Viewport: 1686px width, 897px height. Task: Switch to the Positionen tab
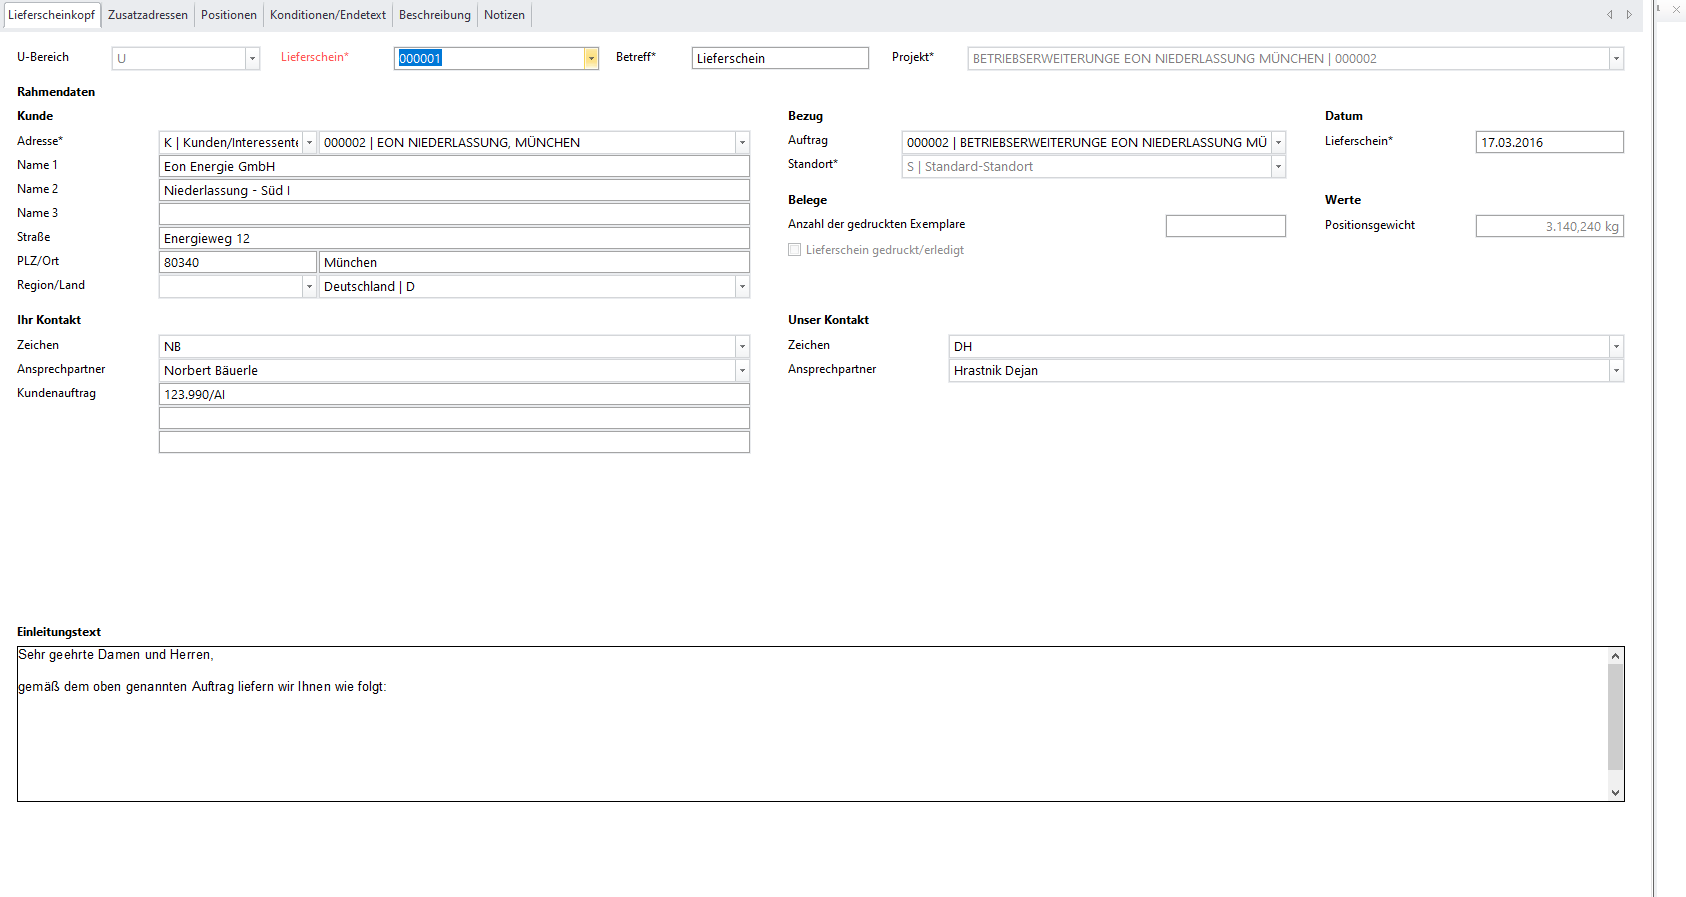click(x=228, y=15)
